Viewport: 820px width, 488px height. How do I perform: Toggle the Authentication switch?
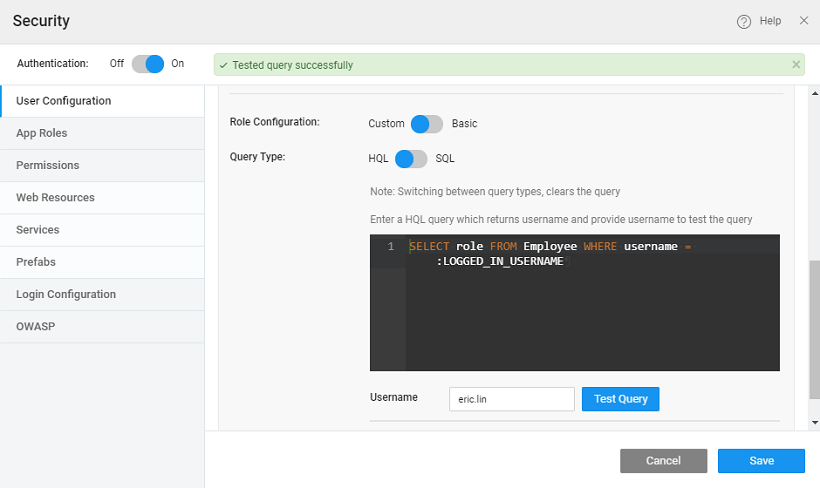(x=147, y=63)
